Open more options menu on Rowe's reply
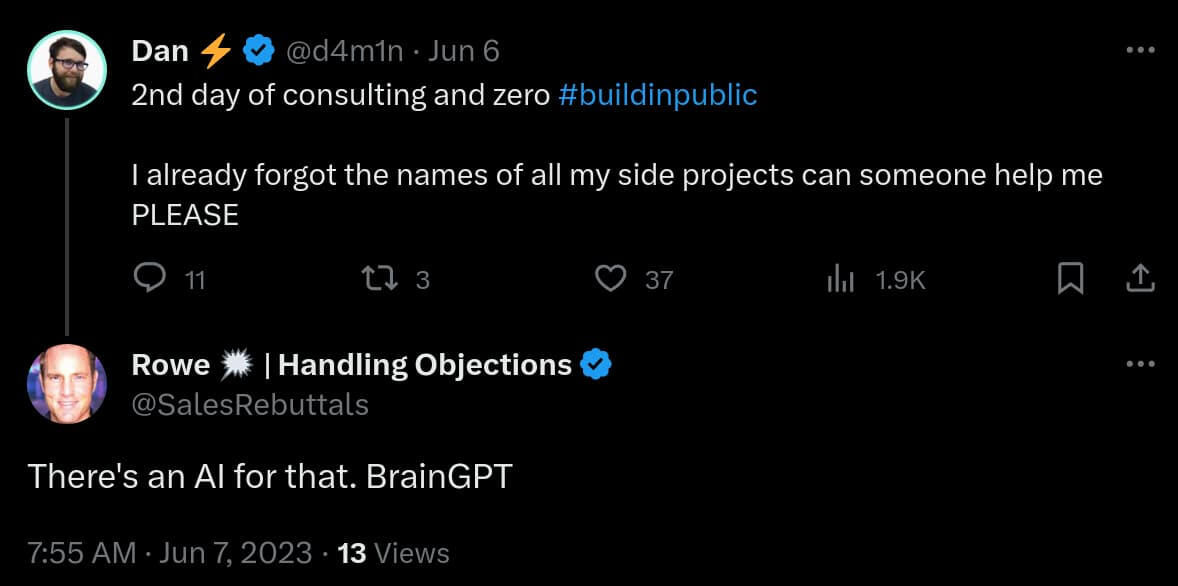 tap(1140, 364)
